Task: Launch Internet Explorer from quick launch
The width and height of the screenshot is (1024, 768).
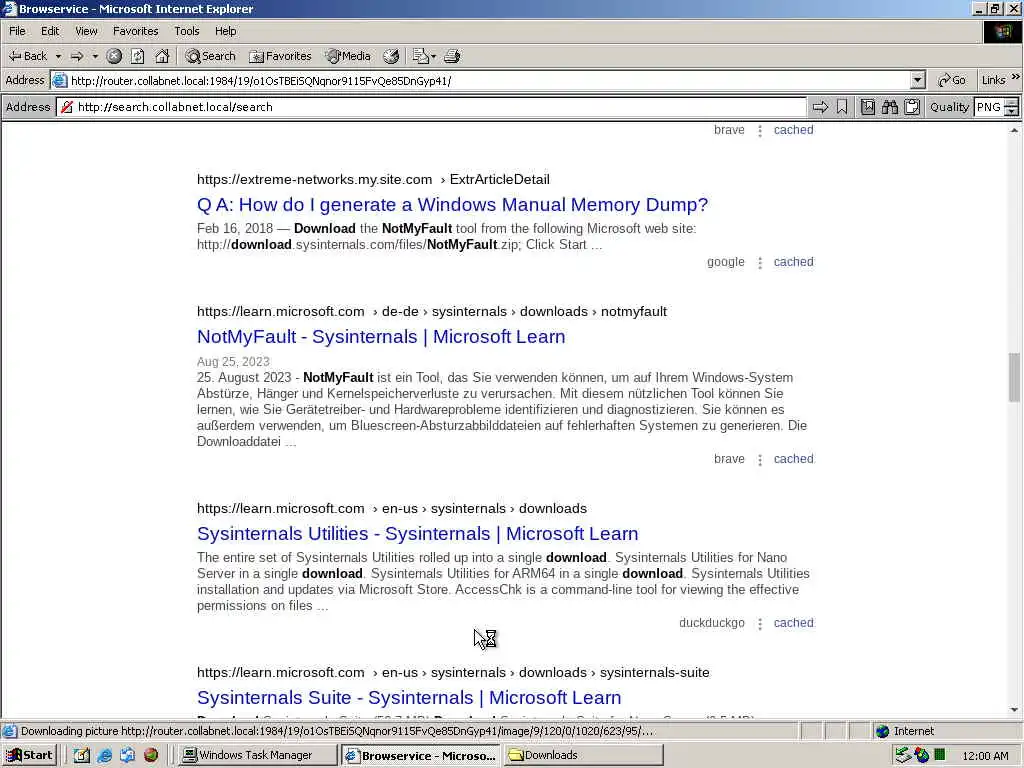Action: click(104, 755)
